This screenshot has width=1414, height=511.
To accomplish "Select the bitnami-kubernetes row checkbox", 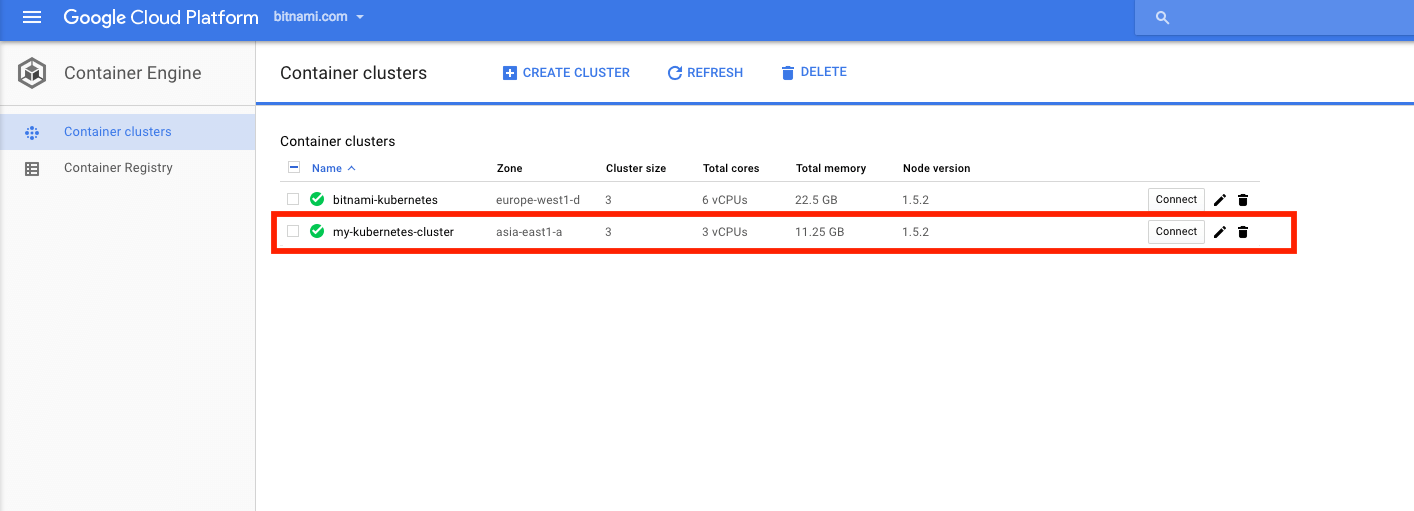I will click(x=293, y=199).
